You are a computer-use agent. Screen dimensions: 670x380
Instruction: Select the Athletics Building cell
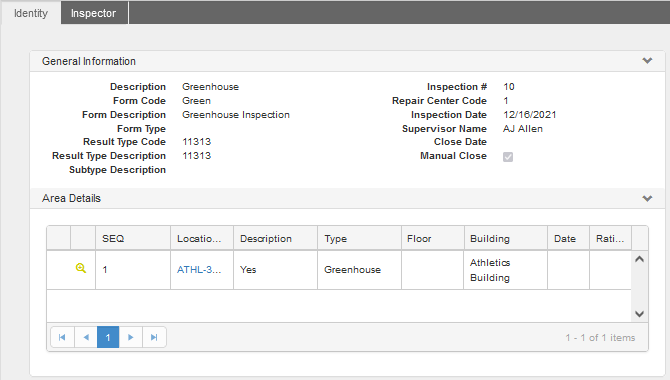tap(505, 270)
